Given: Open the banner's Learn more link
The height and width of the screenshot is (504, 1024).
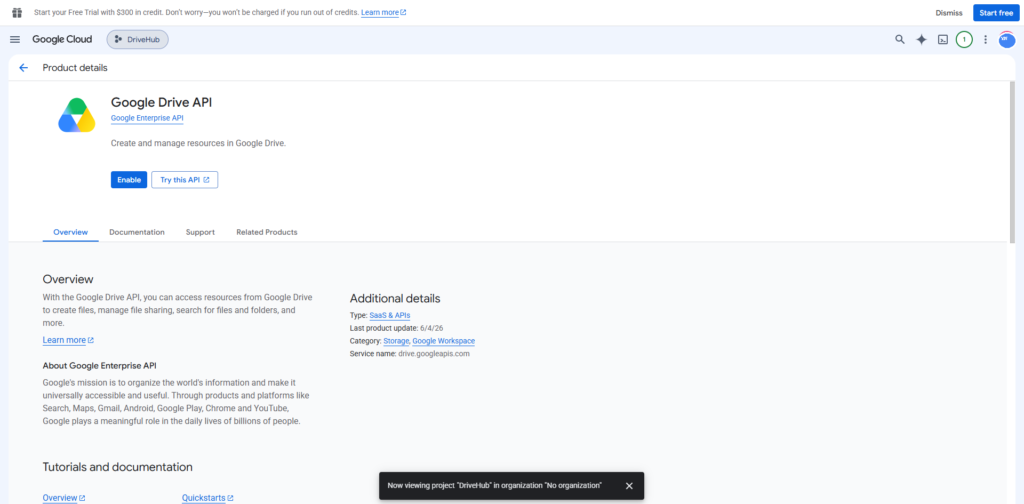Looking at the screenshot, I should point(383,12).
